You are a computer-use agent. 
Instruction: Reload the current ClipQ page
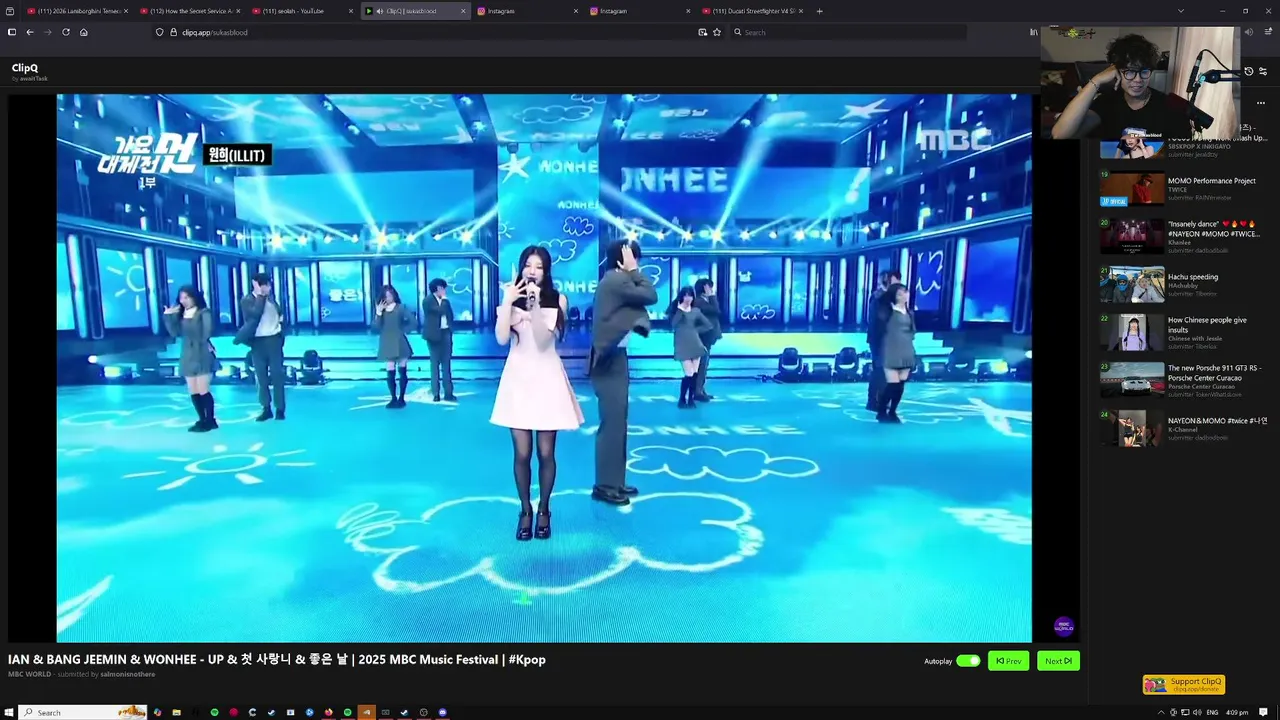pyautogui.click(x=66, y=32)
